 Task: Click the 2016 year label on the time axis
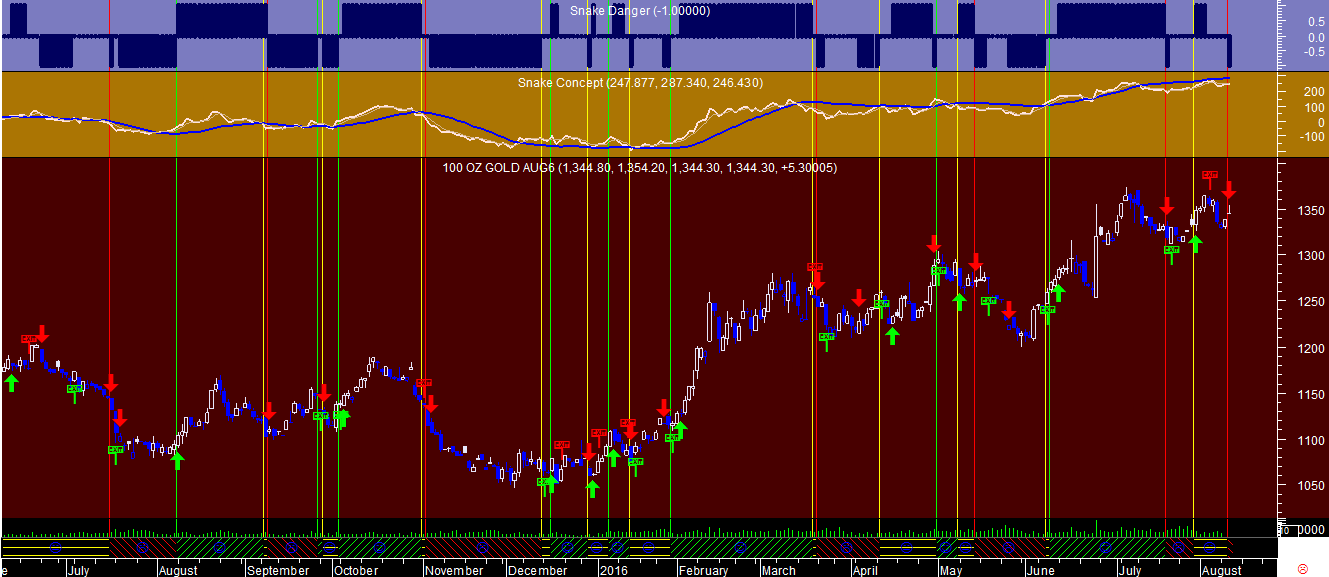[x=613, y=571]
